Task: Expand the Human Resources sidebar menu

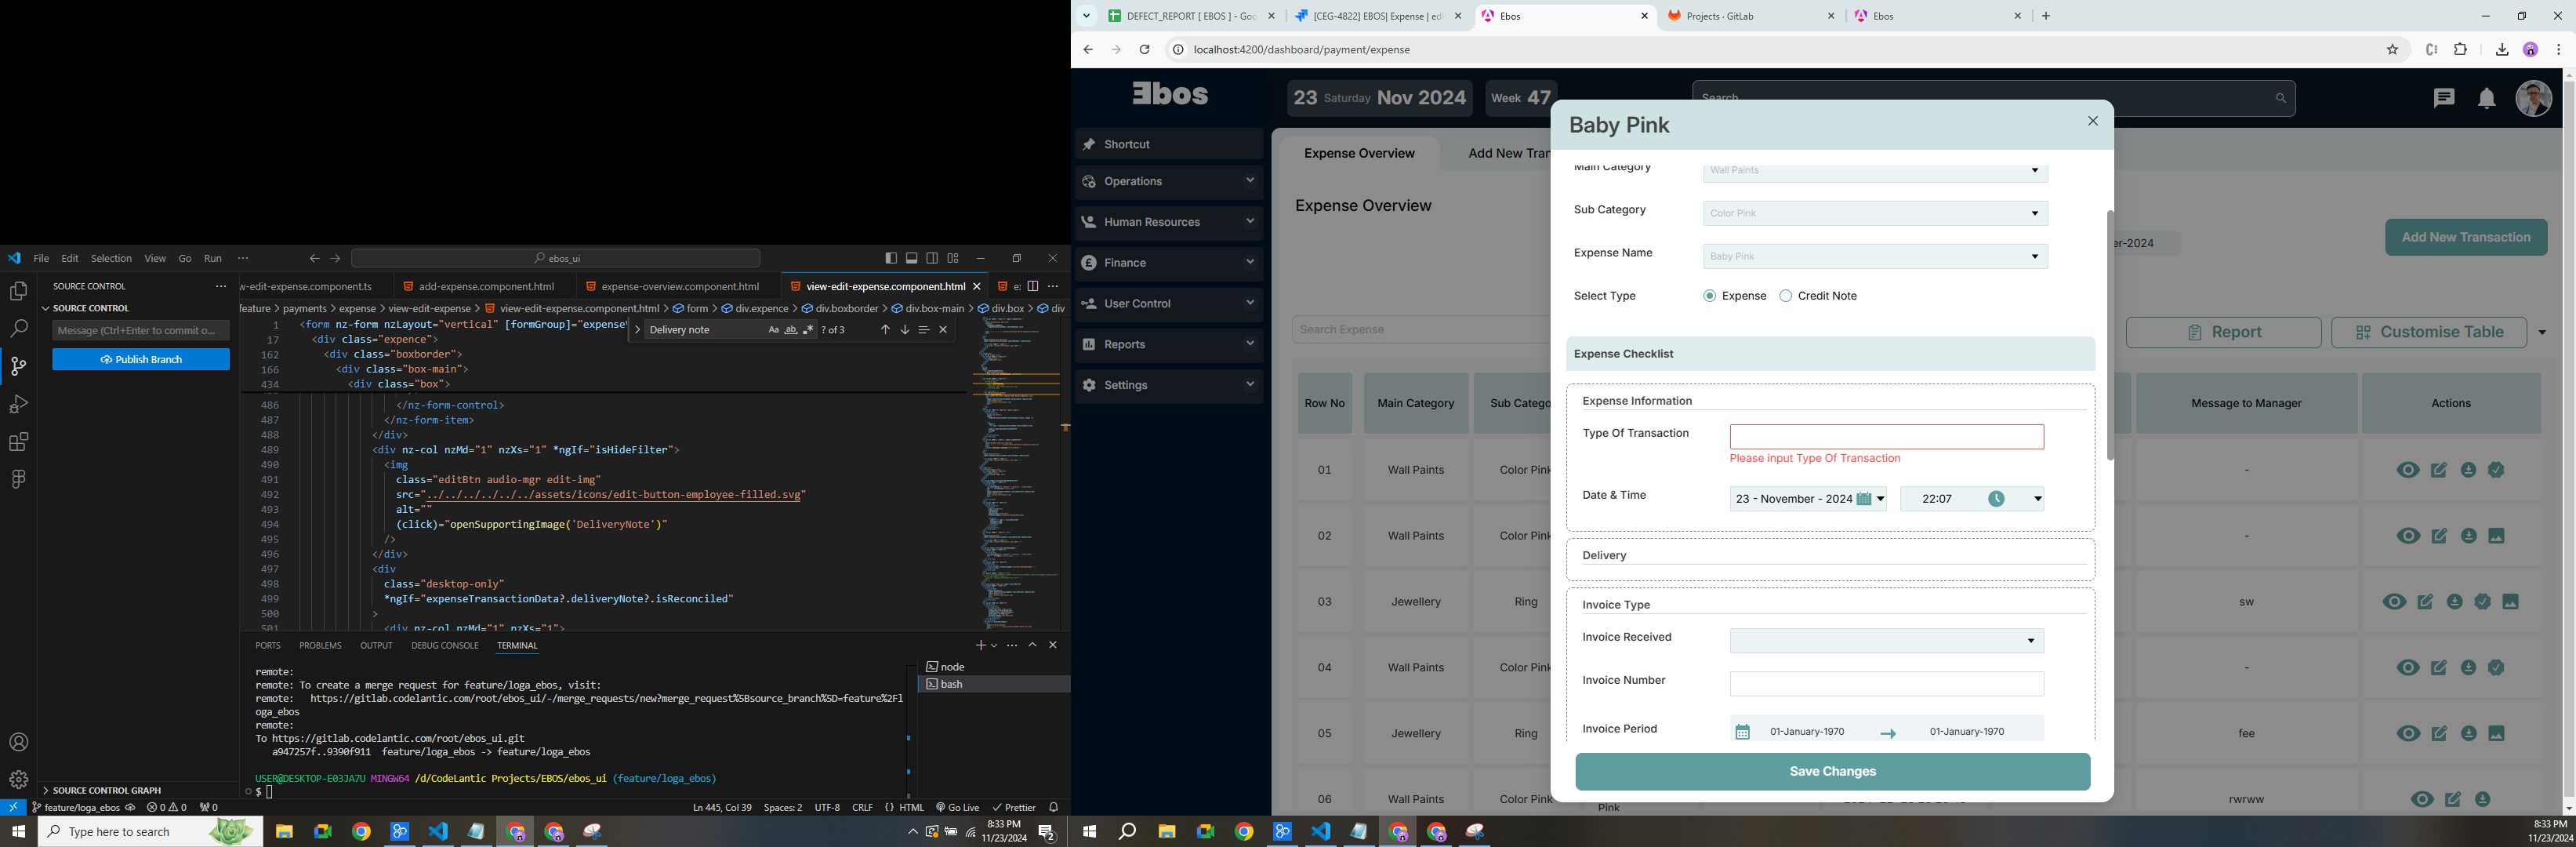Action: tap(1168, 222)
